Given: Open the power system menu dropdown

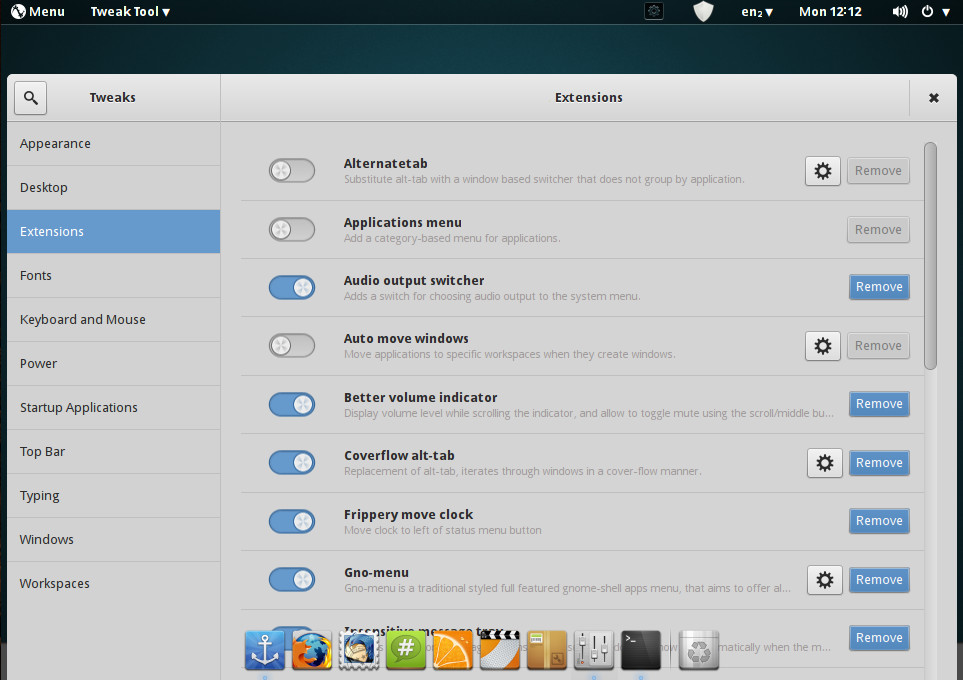Looking at the screenshot, I should pyautogui.click(x=934, y=12).
